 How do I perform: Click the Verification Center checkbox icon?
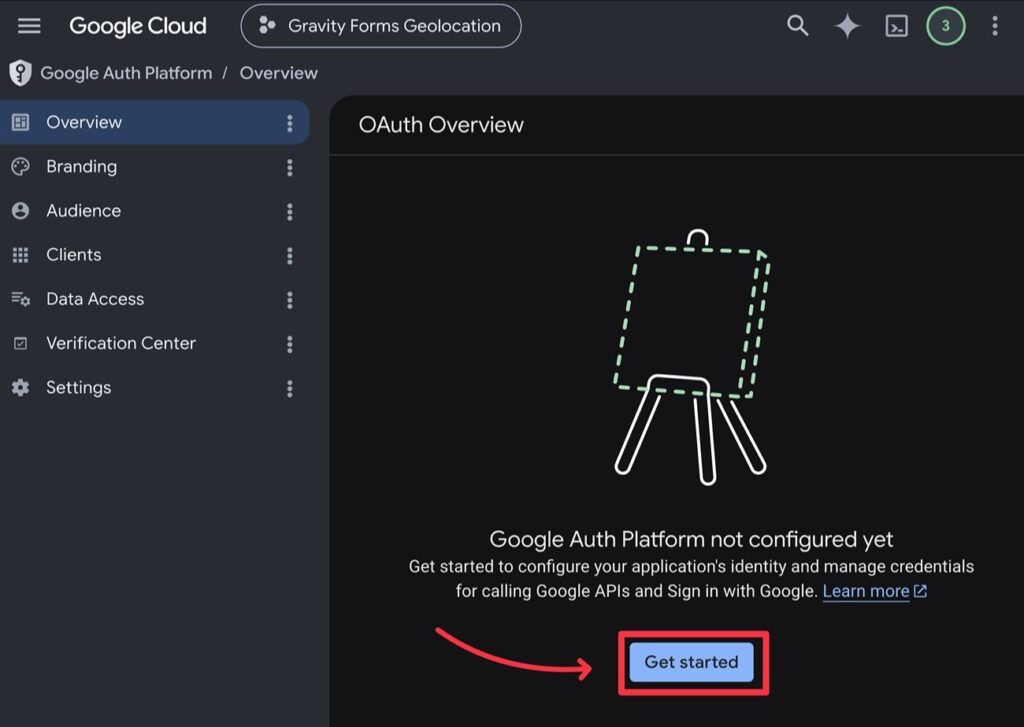coord(20,344)
